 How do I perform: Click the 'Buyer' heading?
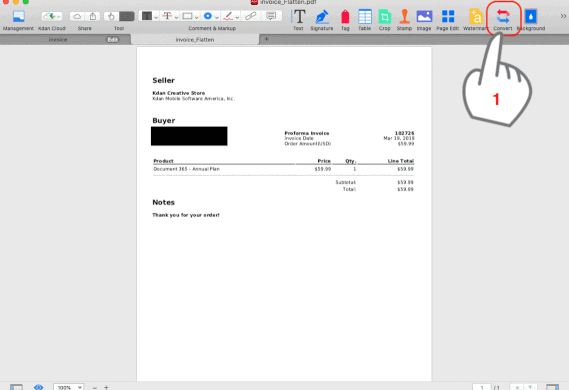pyautogui.click(x=164, y=120)
